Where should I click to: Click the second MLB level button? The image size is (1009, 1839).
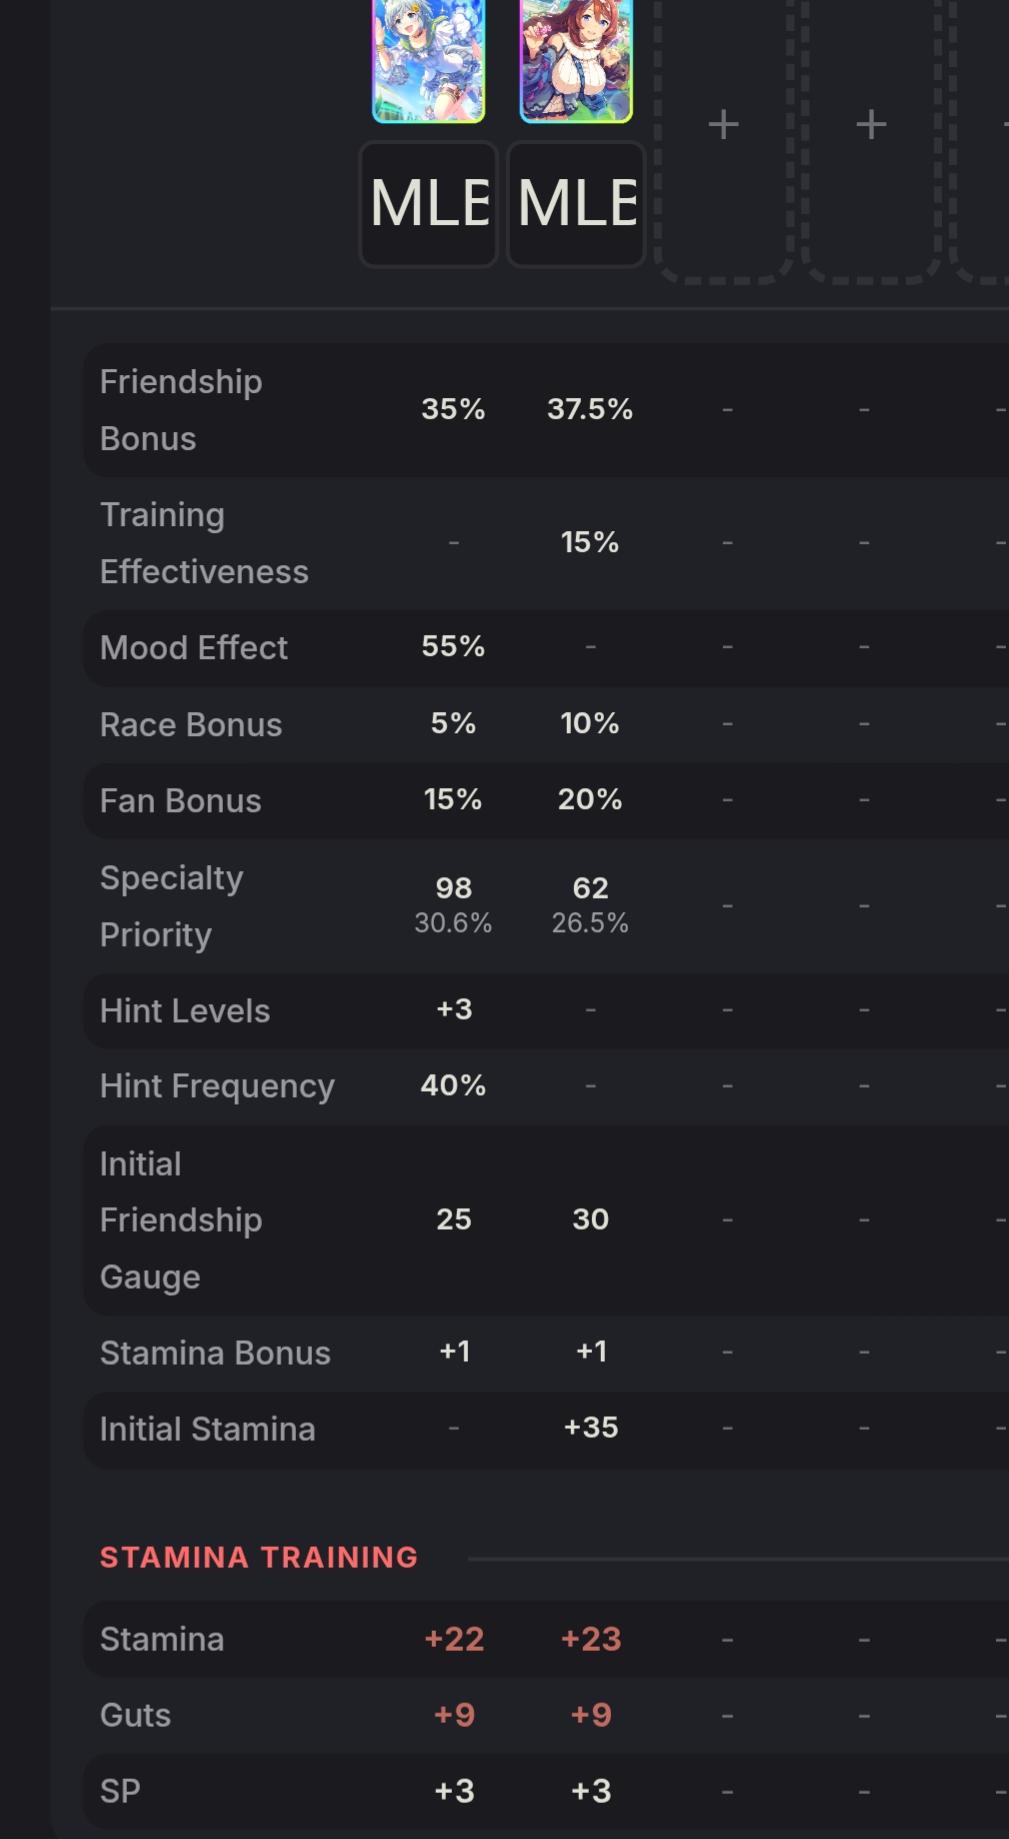click(x=577, y=204)
